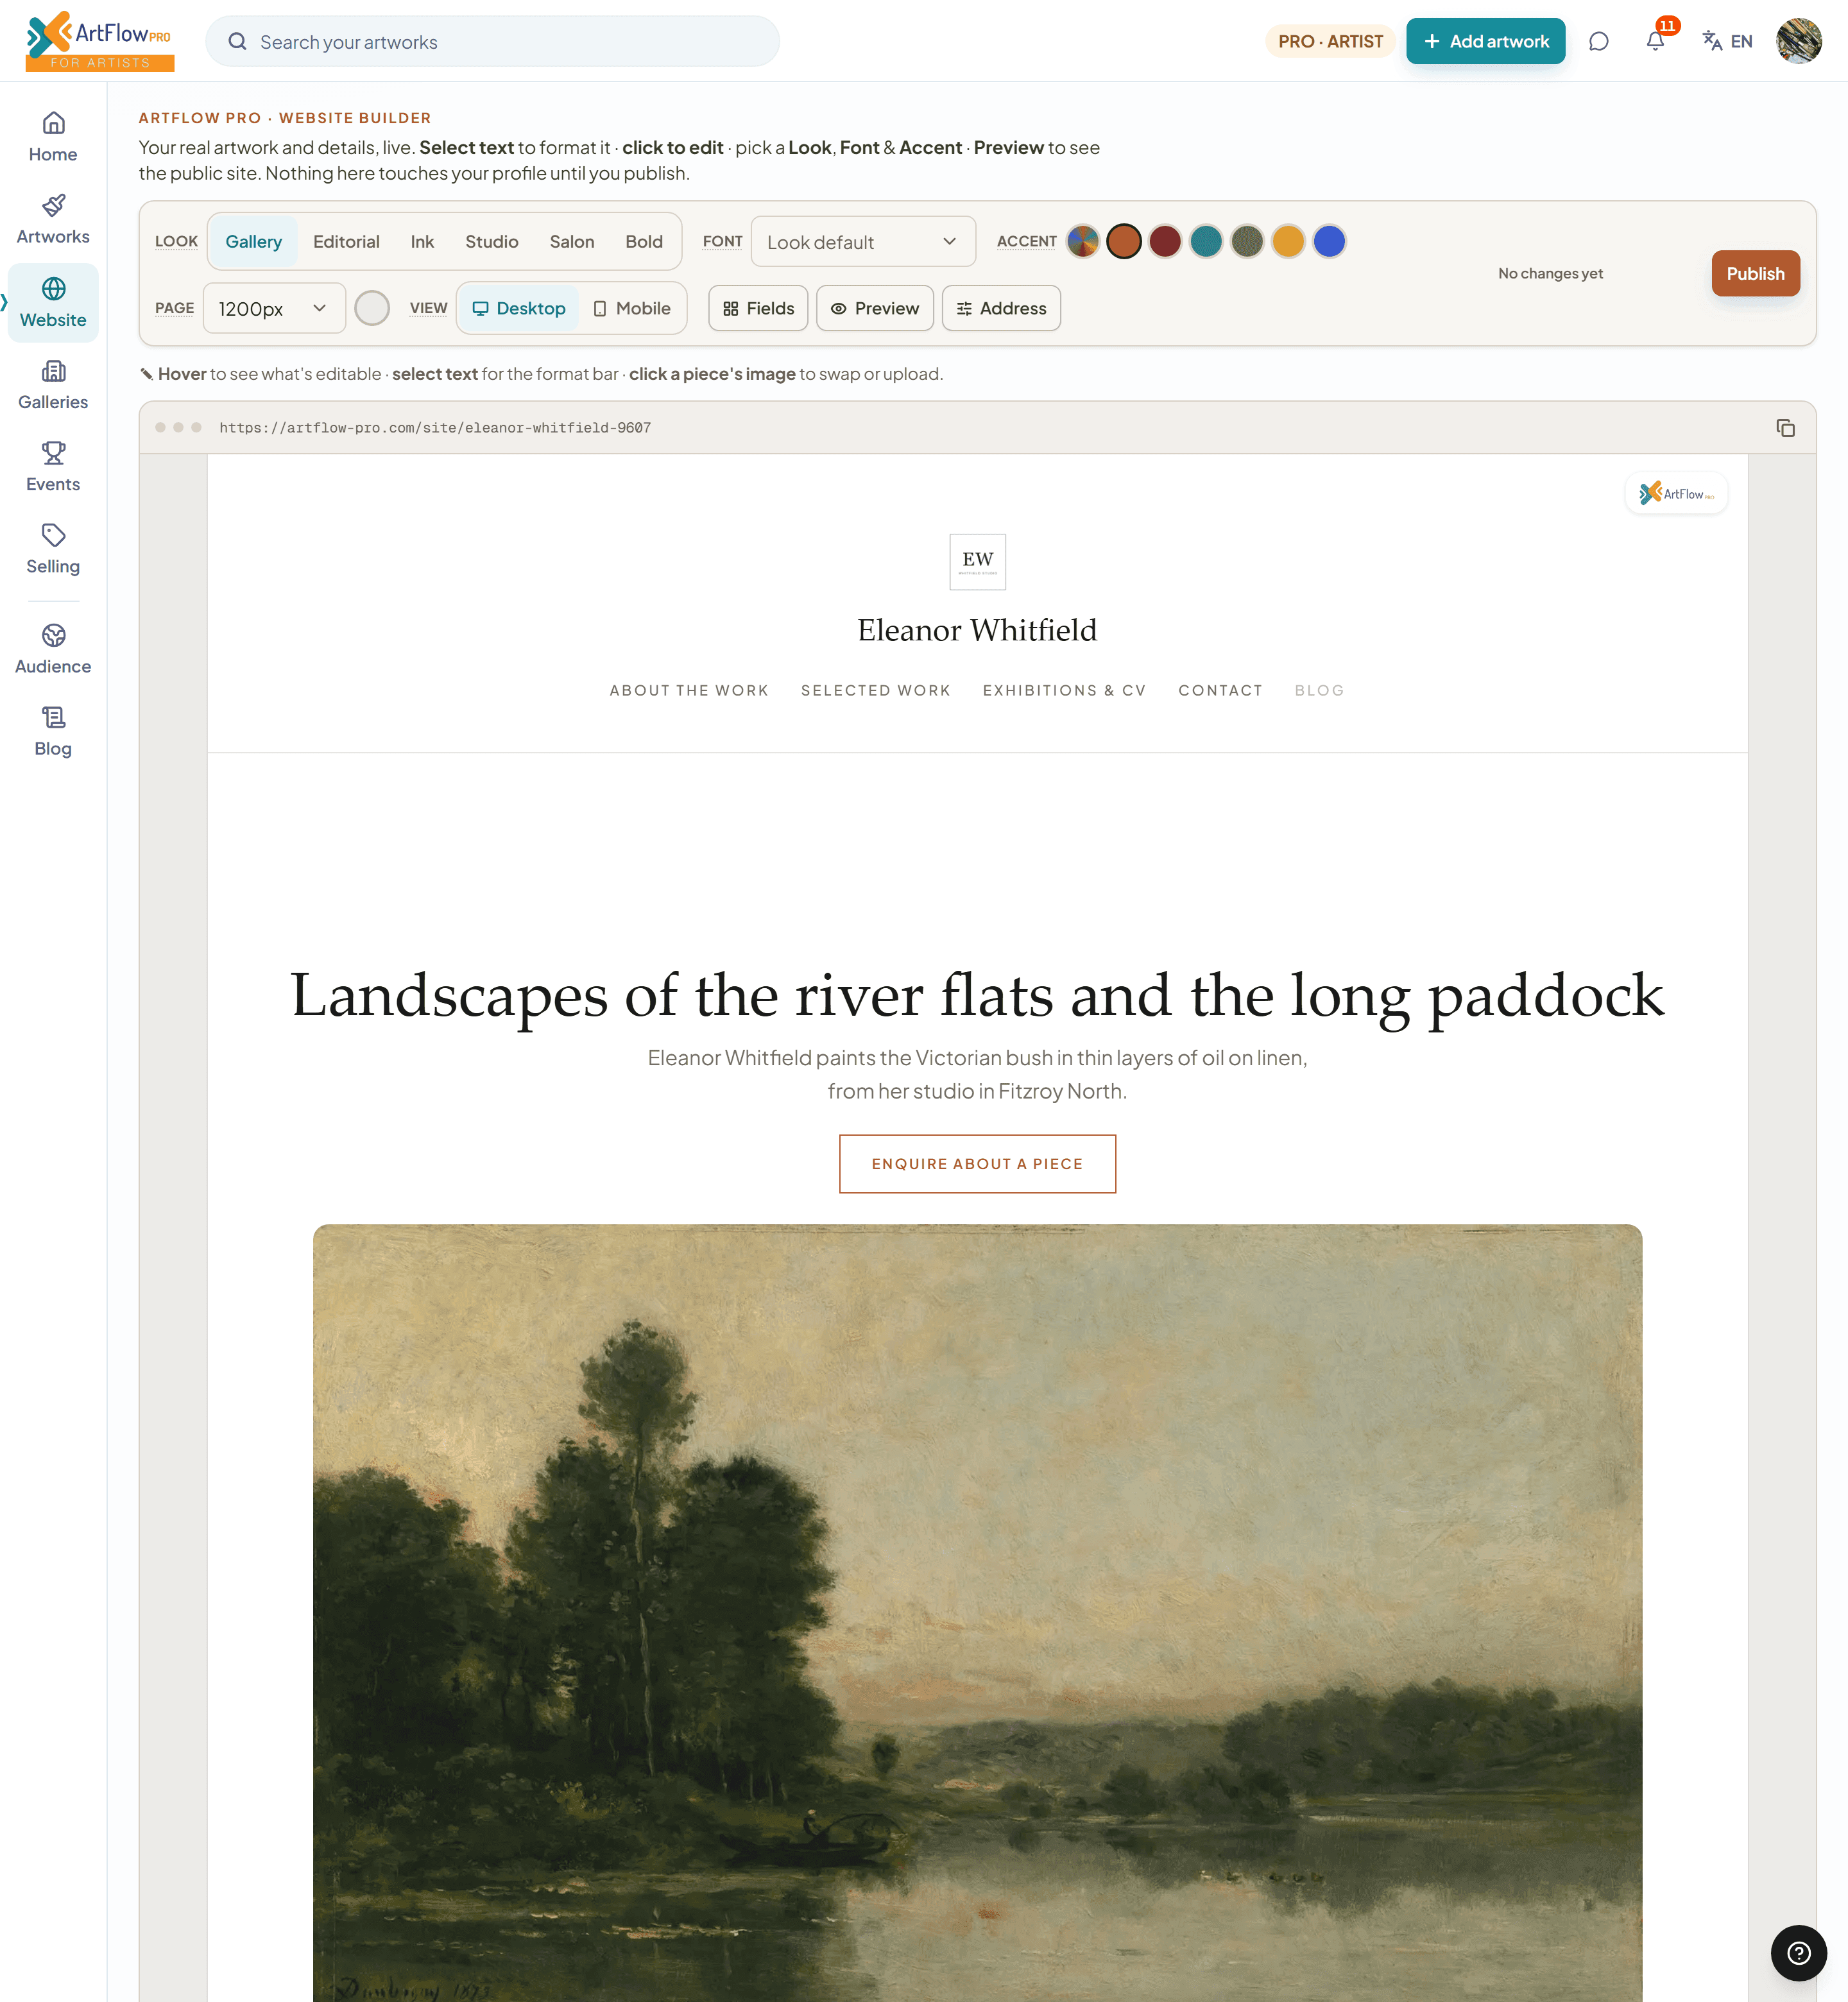Open the Events trophy section

(x=53, y=467)
